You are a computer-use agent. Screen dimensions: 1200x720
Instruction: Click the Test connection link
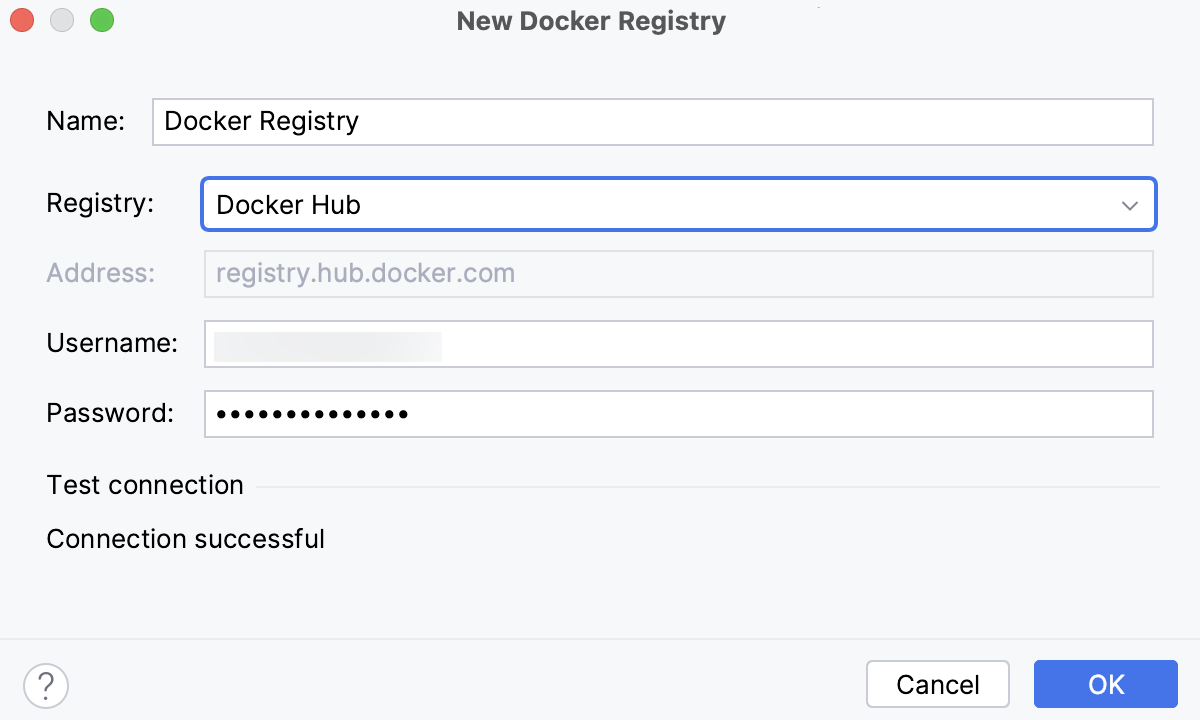click(x=144, y=485)
